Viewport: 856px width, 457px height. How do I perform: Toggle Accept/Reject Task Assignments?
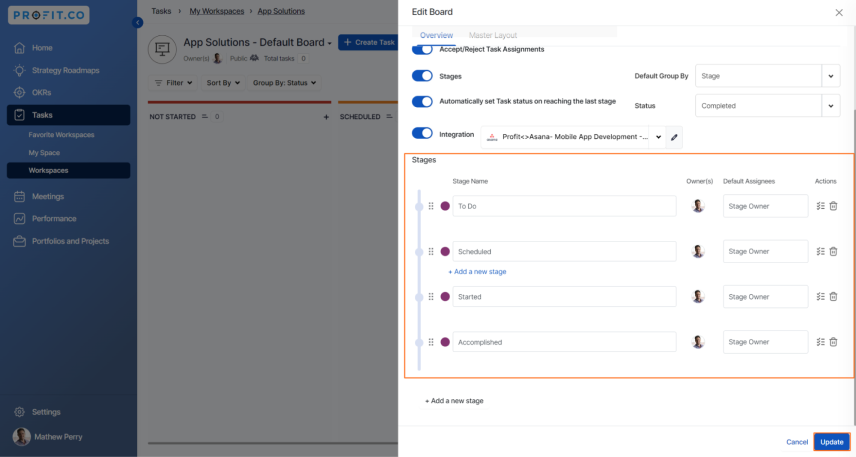pyautogui.click(x=422, y=49)
